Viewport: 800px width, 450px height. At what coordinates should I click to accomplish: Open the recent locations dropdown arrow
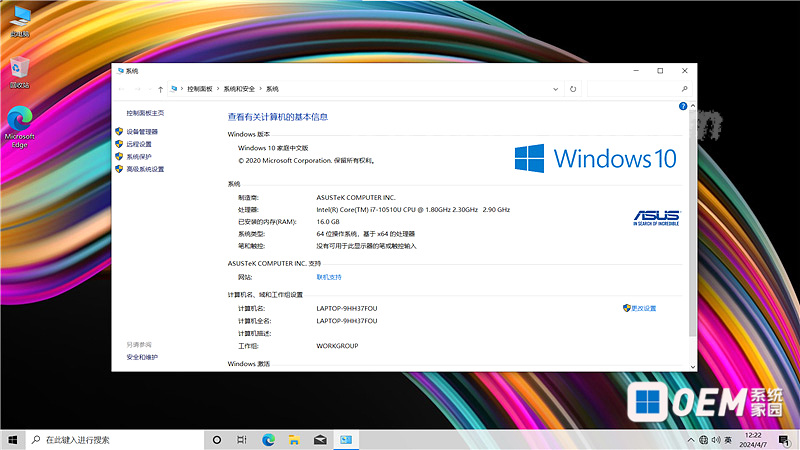point(149,89)
